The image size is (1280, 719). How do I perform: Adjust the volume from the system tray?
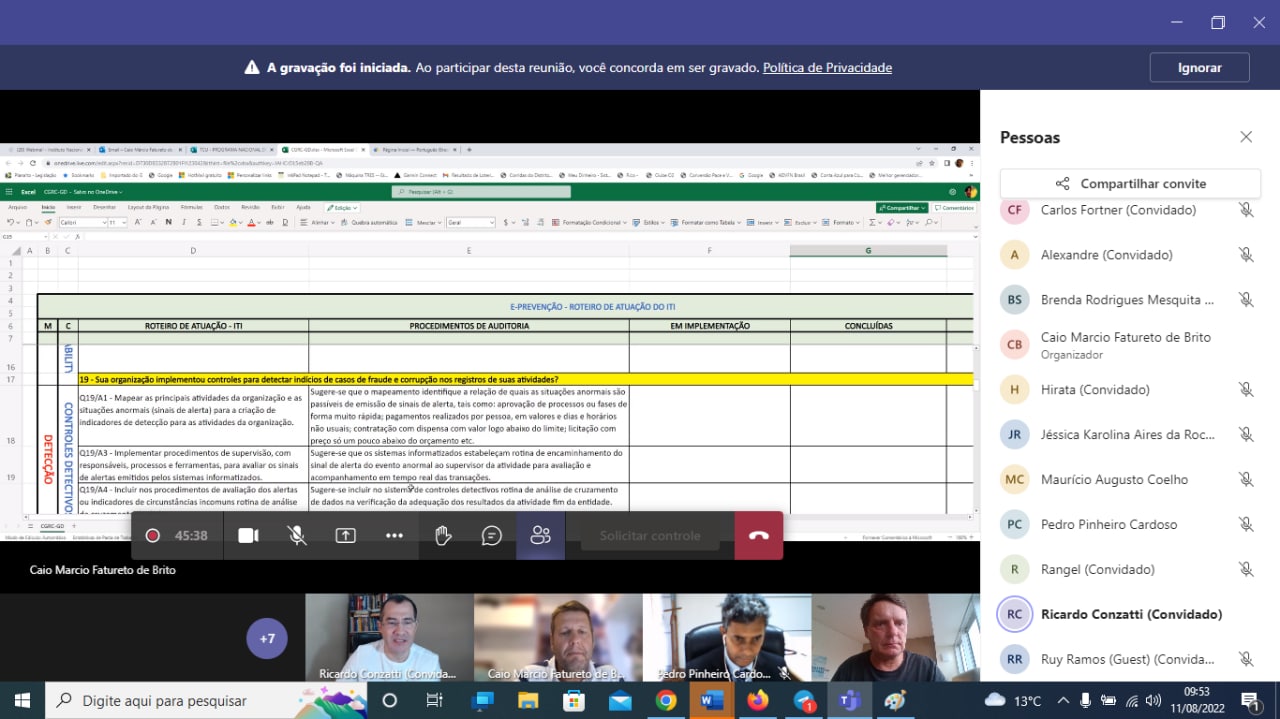click(x=1154, y=700)
